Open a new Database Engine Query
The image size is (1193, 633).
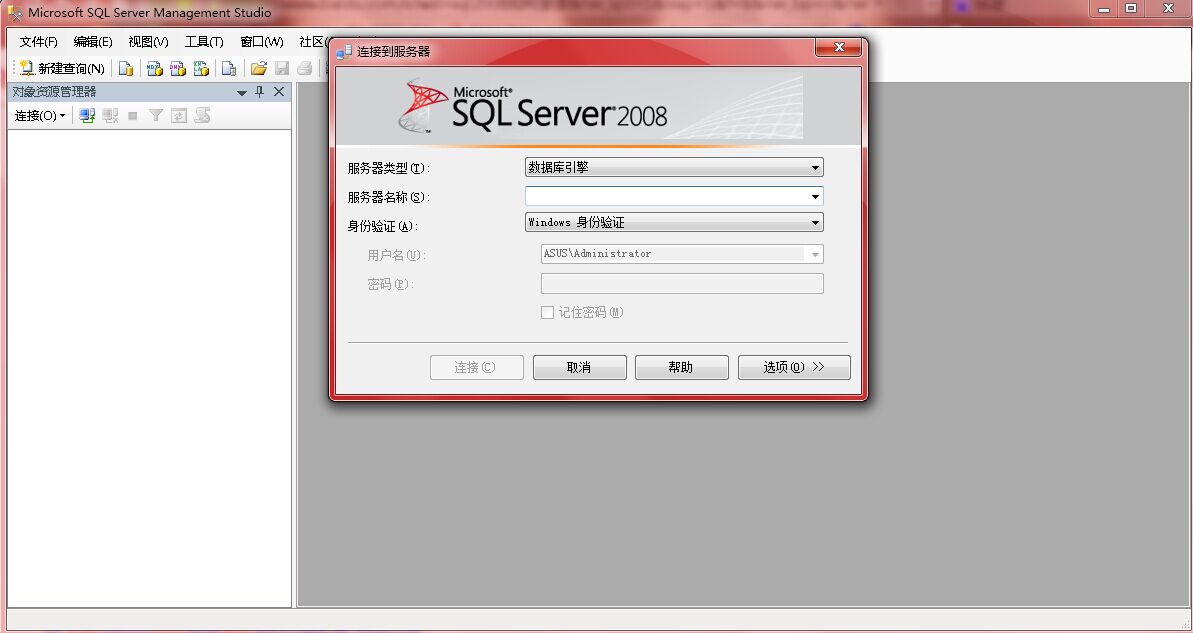(125, 68)
